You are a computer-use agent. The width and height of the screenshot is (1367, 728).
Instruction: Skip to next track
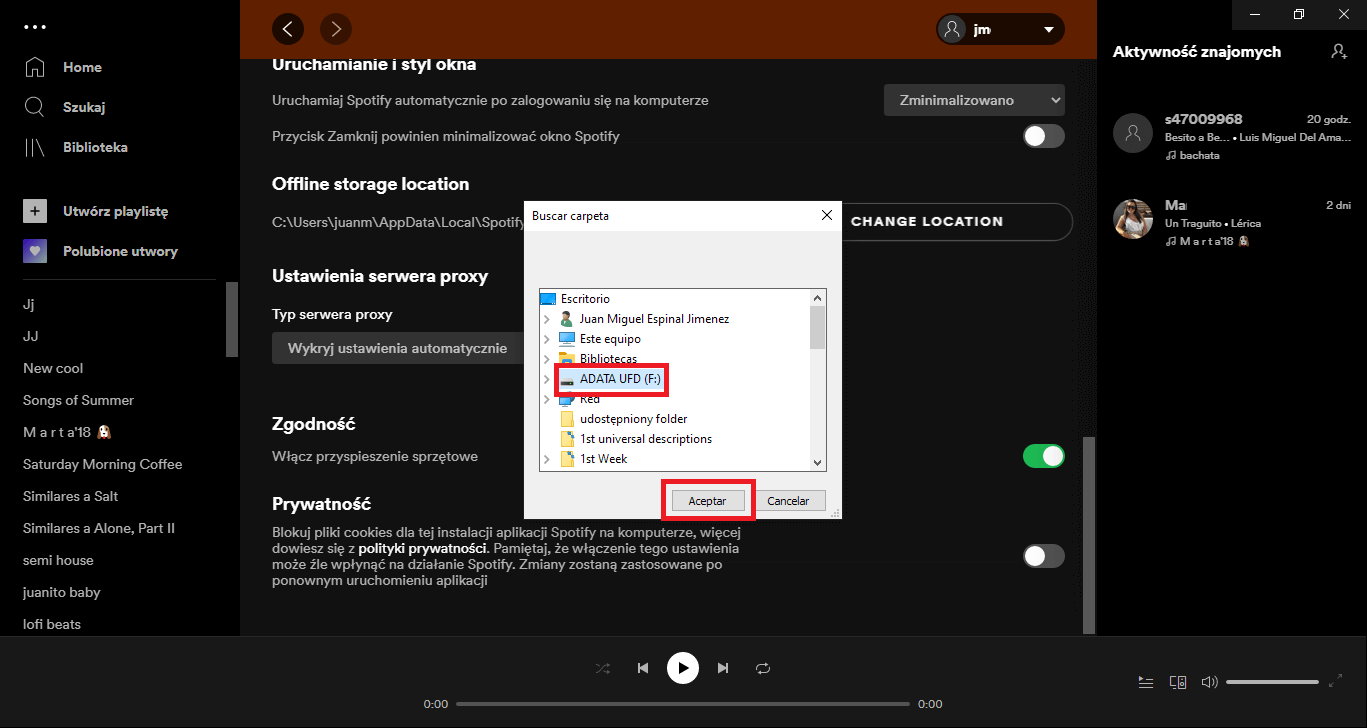click(x=723, y=668)
